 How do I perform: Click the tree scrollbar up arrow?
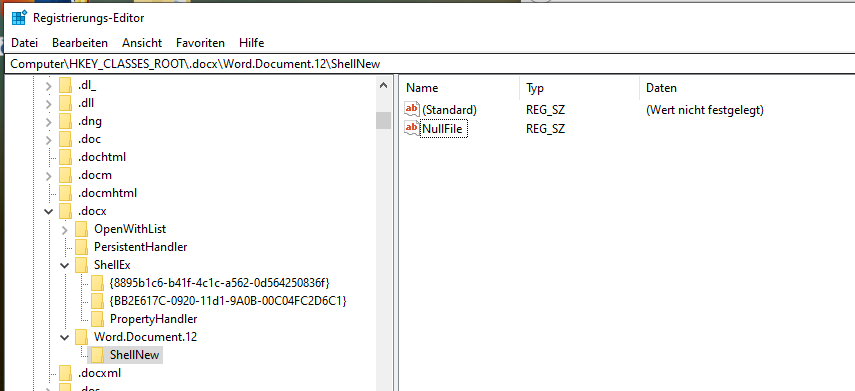383,86
